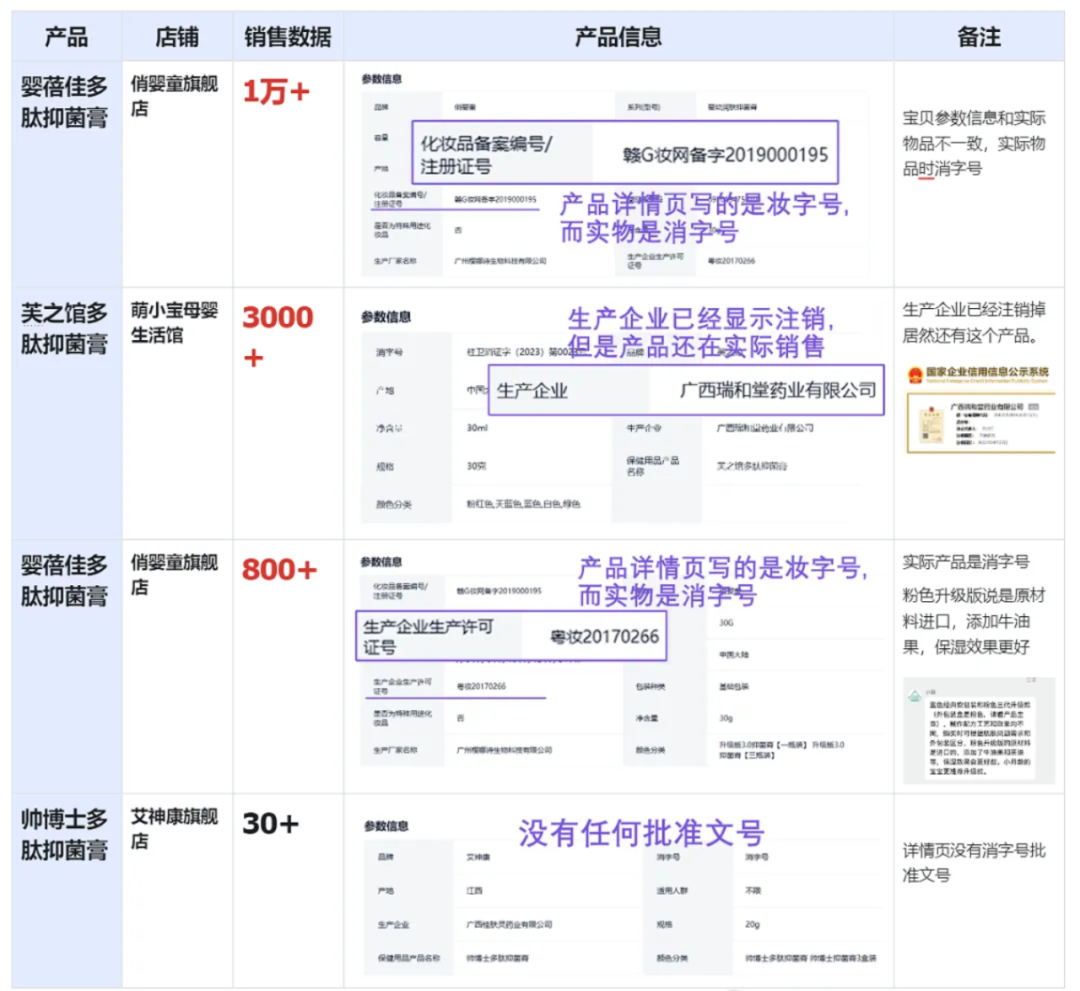Open the 萌小宝母婴生活馆 store name
1080x991 pixels.
175,321
